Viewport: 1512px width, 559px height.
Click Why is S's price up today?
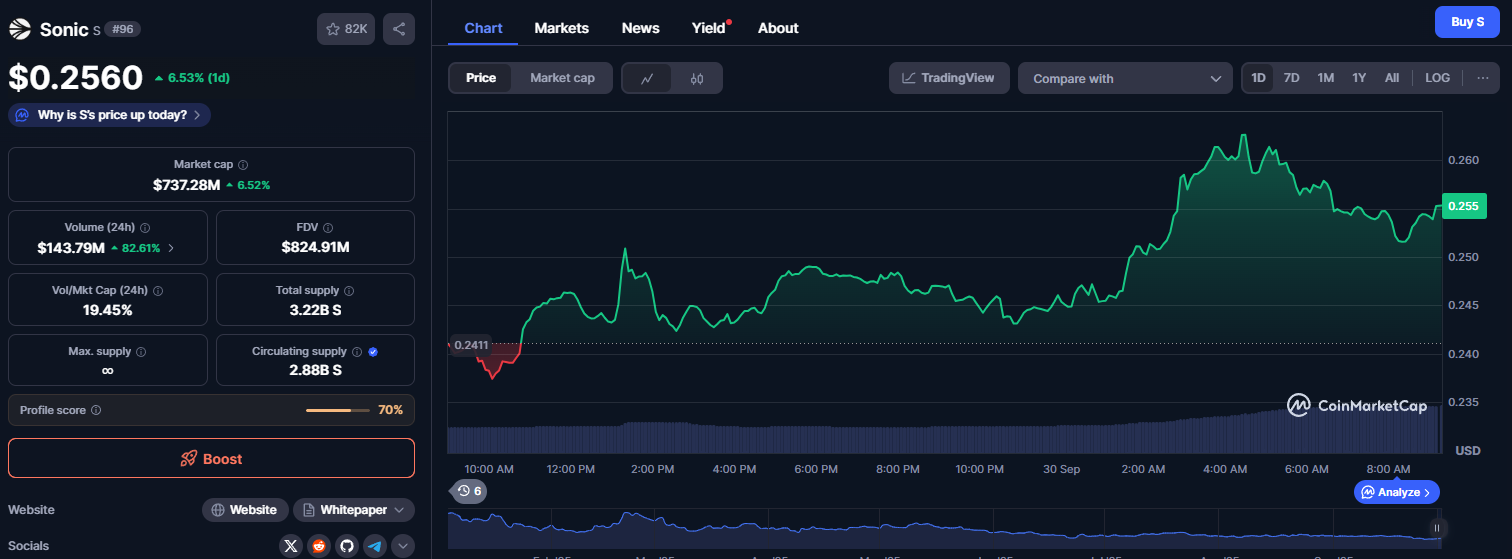109,115
